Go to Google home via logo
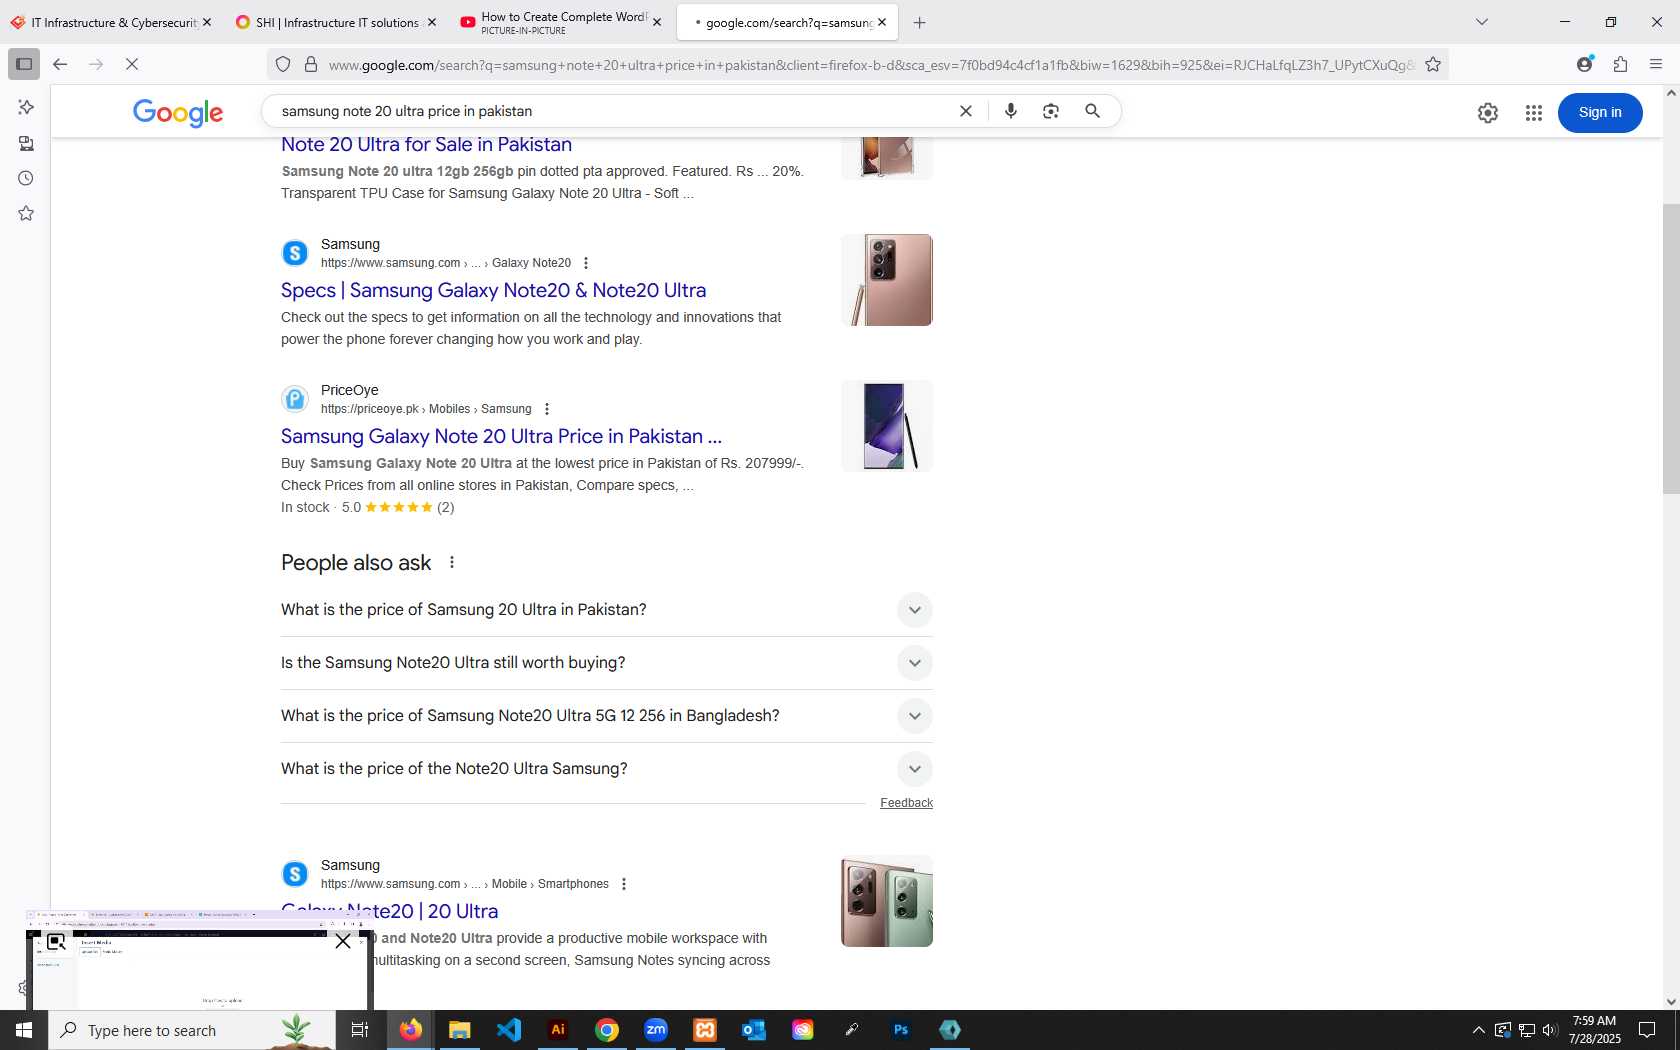Screen dimensions: 1680x1050 point(178,113)
